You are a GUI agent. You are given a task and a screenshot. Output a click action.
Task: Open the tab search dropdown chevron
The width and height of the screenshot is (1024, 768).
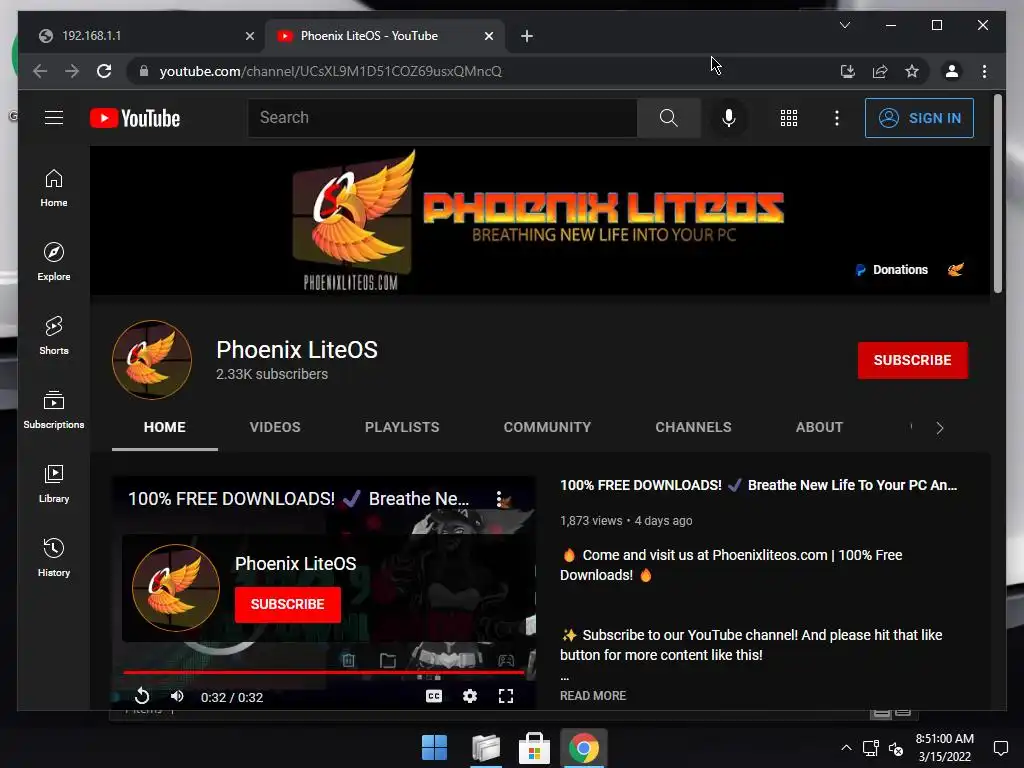click(844, 25)
